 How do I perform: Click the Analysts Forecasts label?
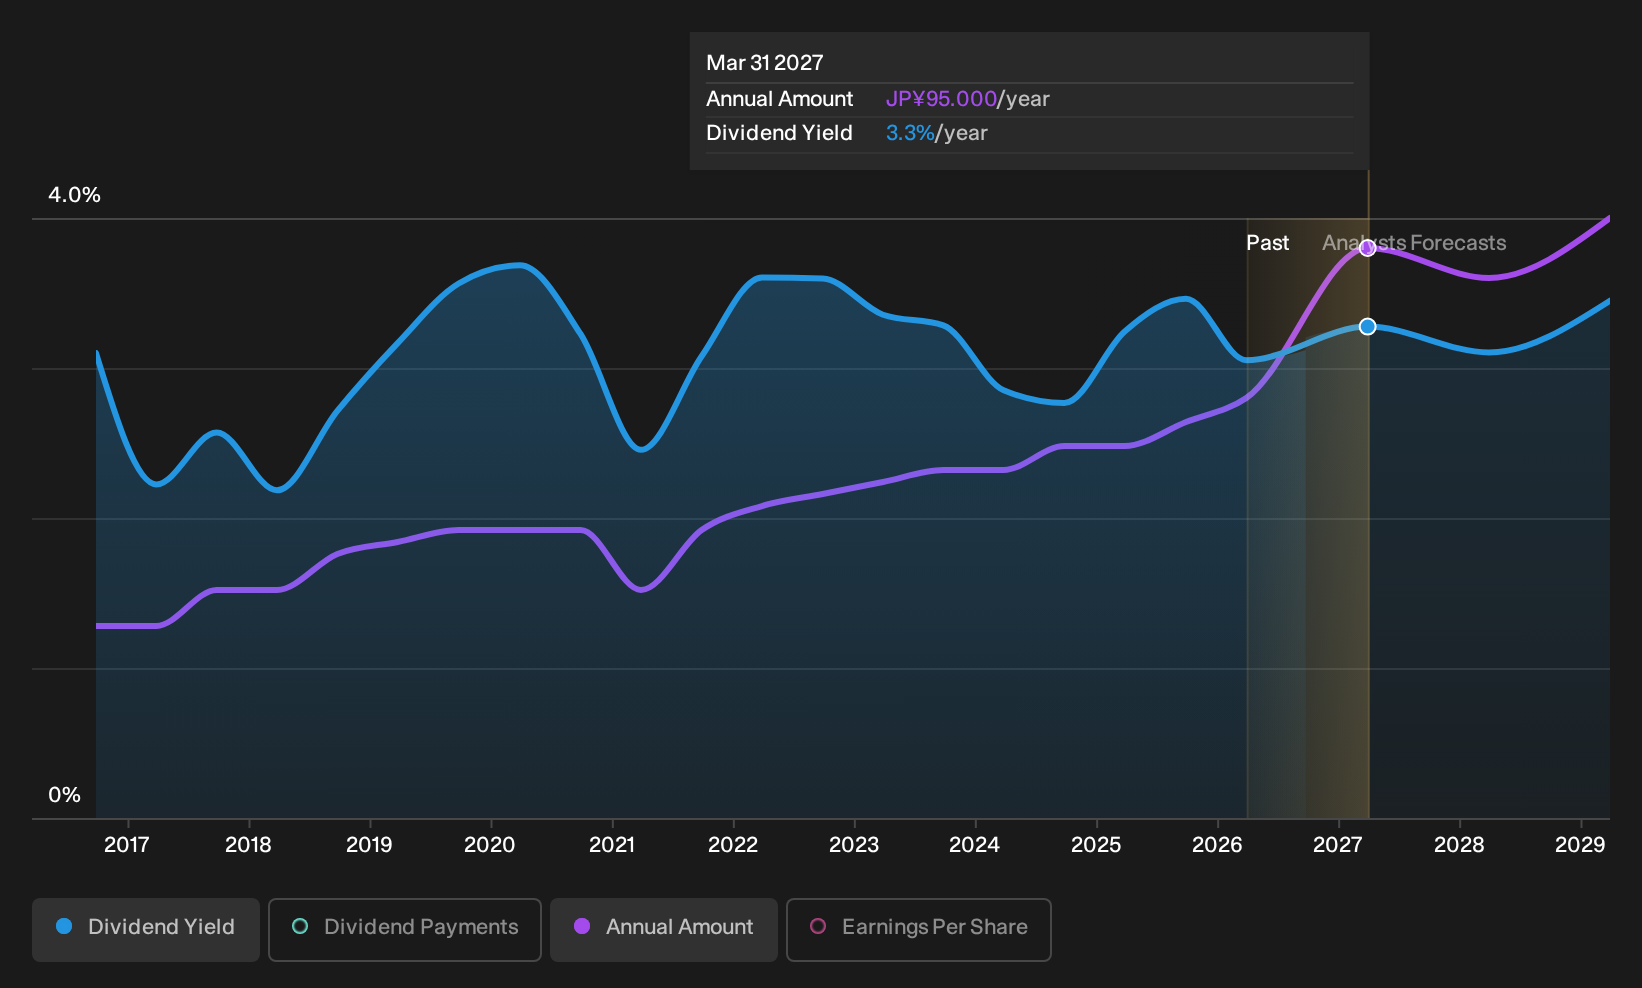tap(1414, 243)
